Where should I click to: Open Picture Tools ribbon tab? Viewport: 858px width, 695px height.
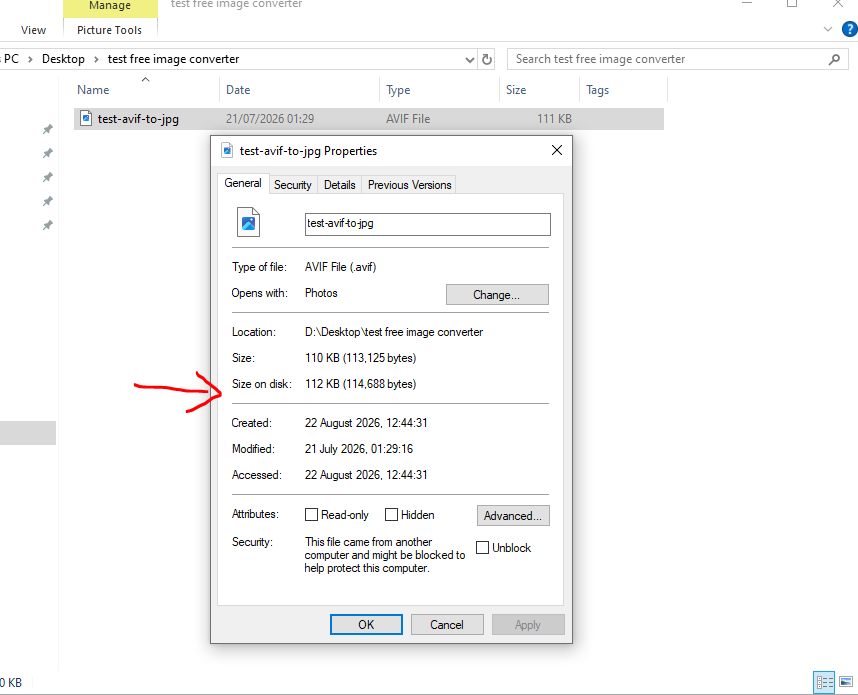[109, 30]
